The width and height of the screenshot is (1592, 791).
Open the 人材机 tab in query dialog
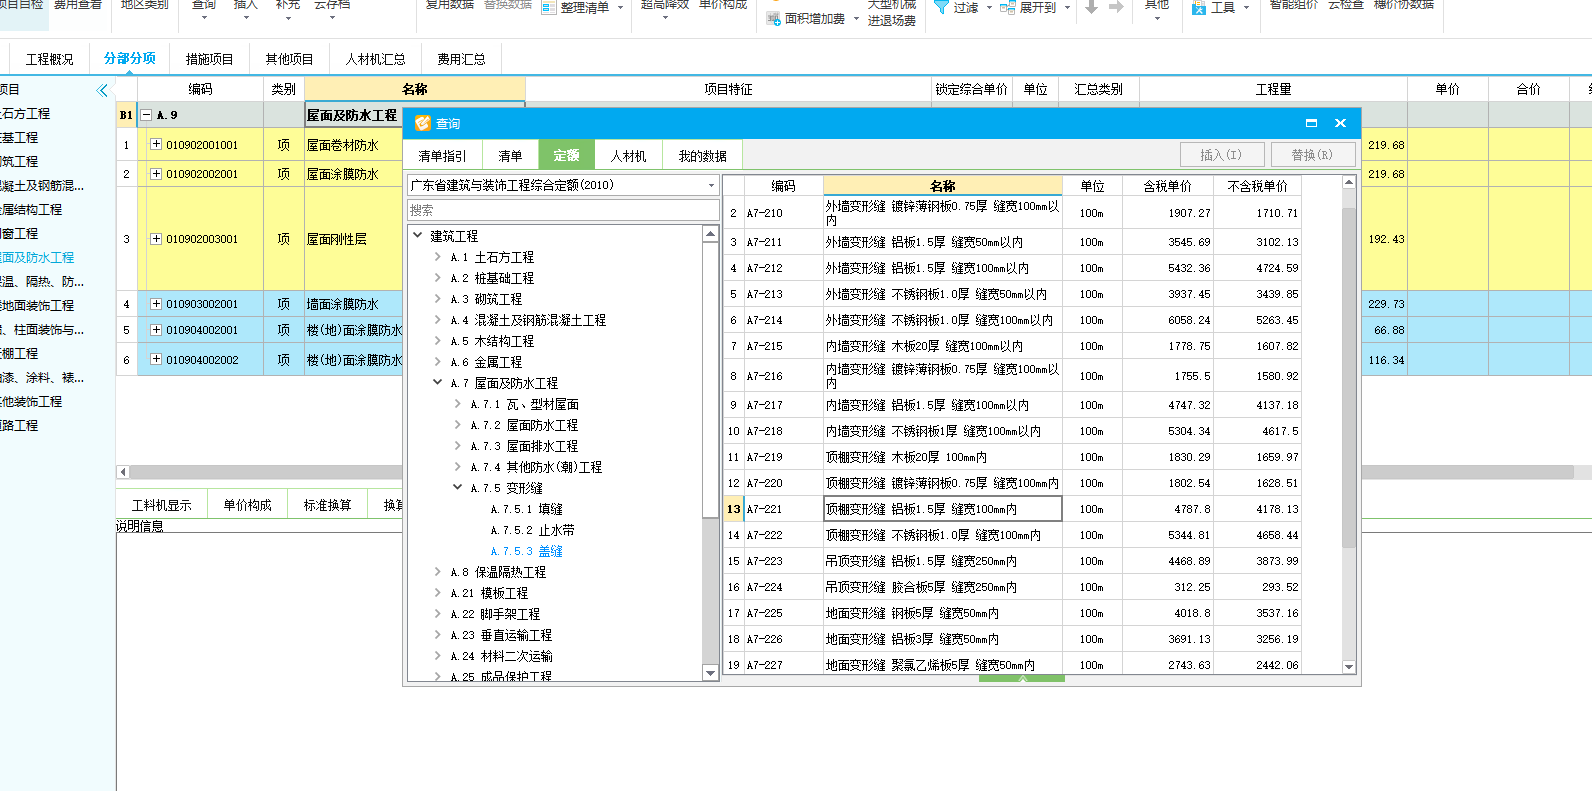coord(629,156)
